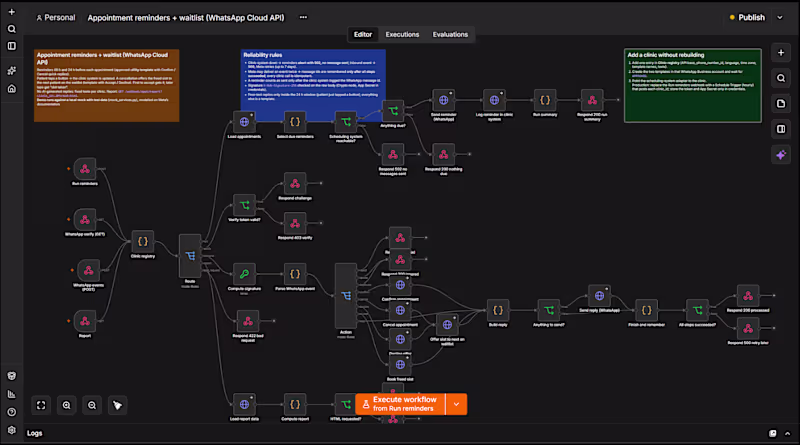The width and height of the screenshot is (800, 445).
Task: Select the Log reminder in clinic system node
Action: (494, 100)
